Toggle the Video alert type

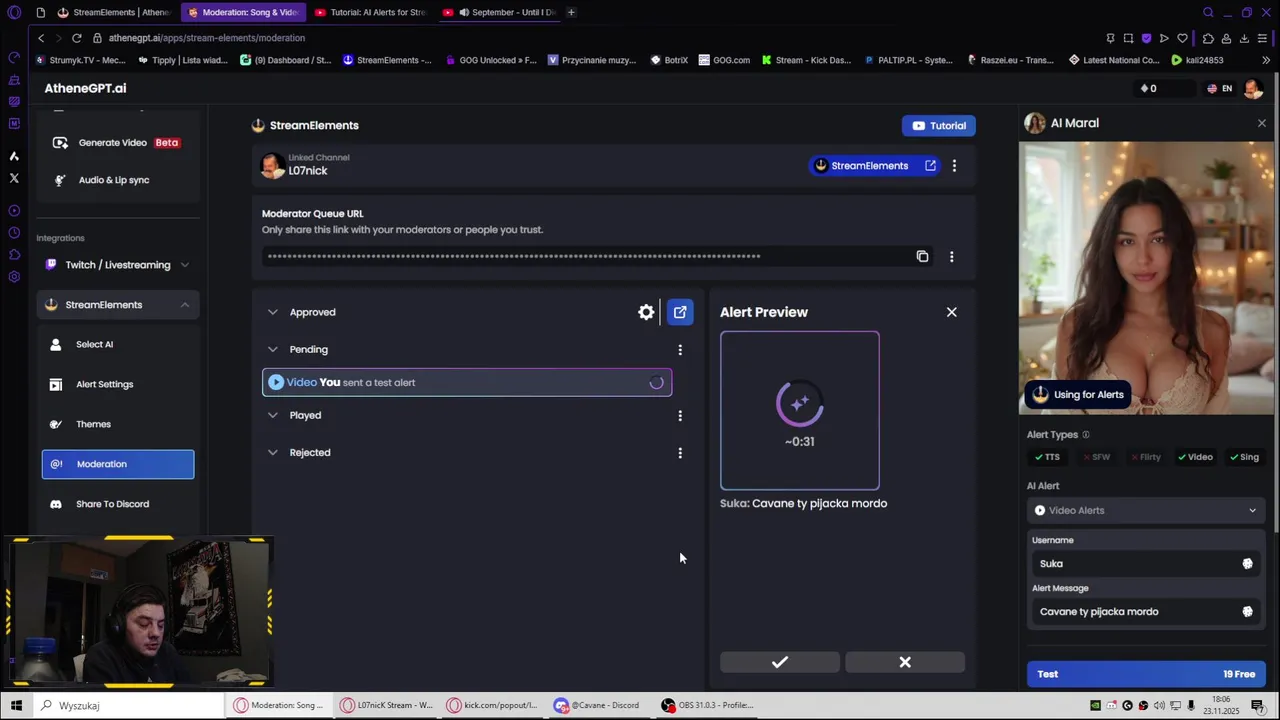click(1195, 457)
